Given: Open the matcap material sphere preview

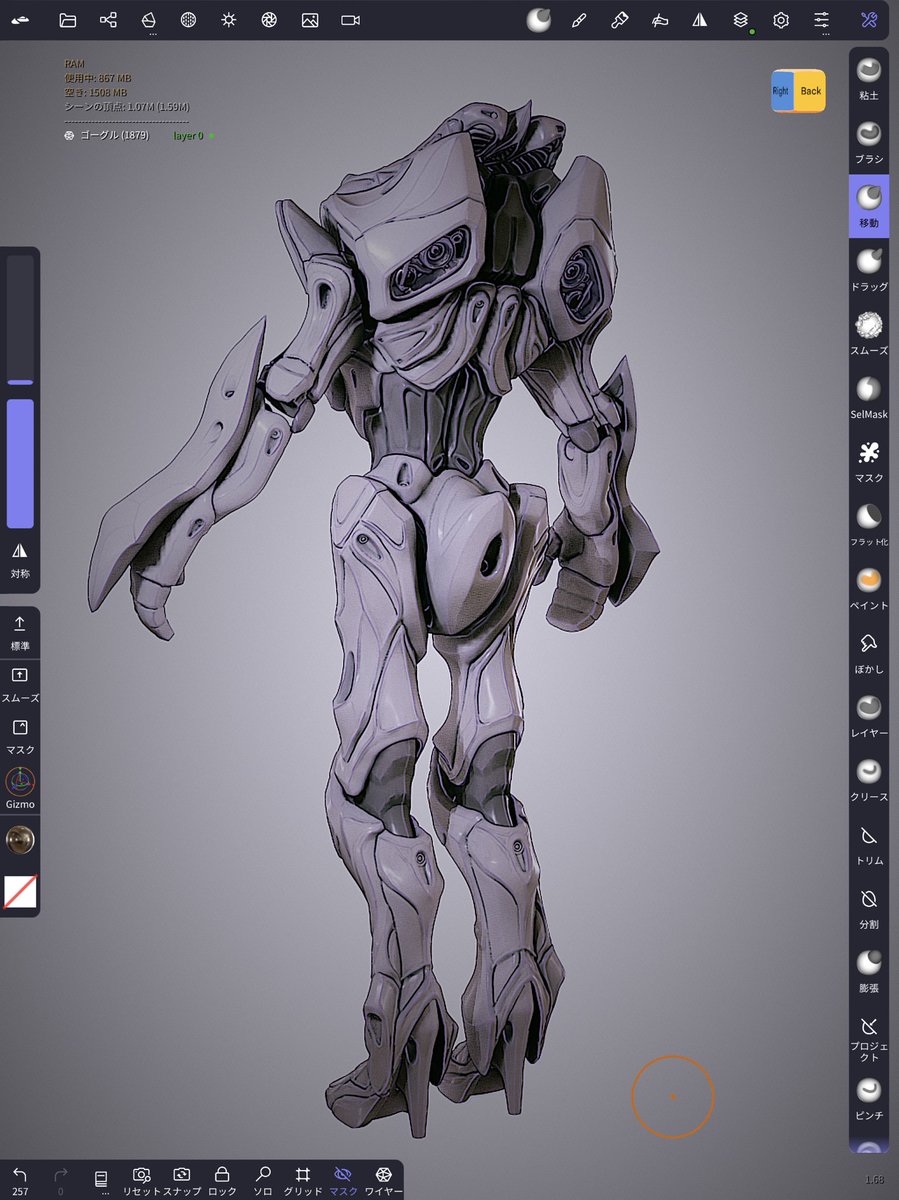Looking at the screenshot, I should 20,840.
